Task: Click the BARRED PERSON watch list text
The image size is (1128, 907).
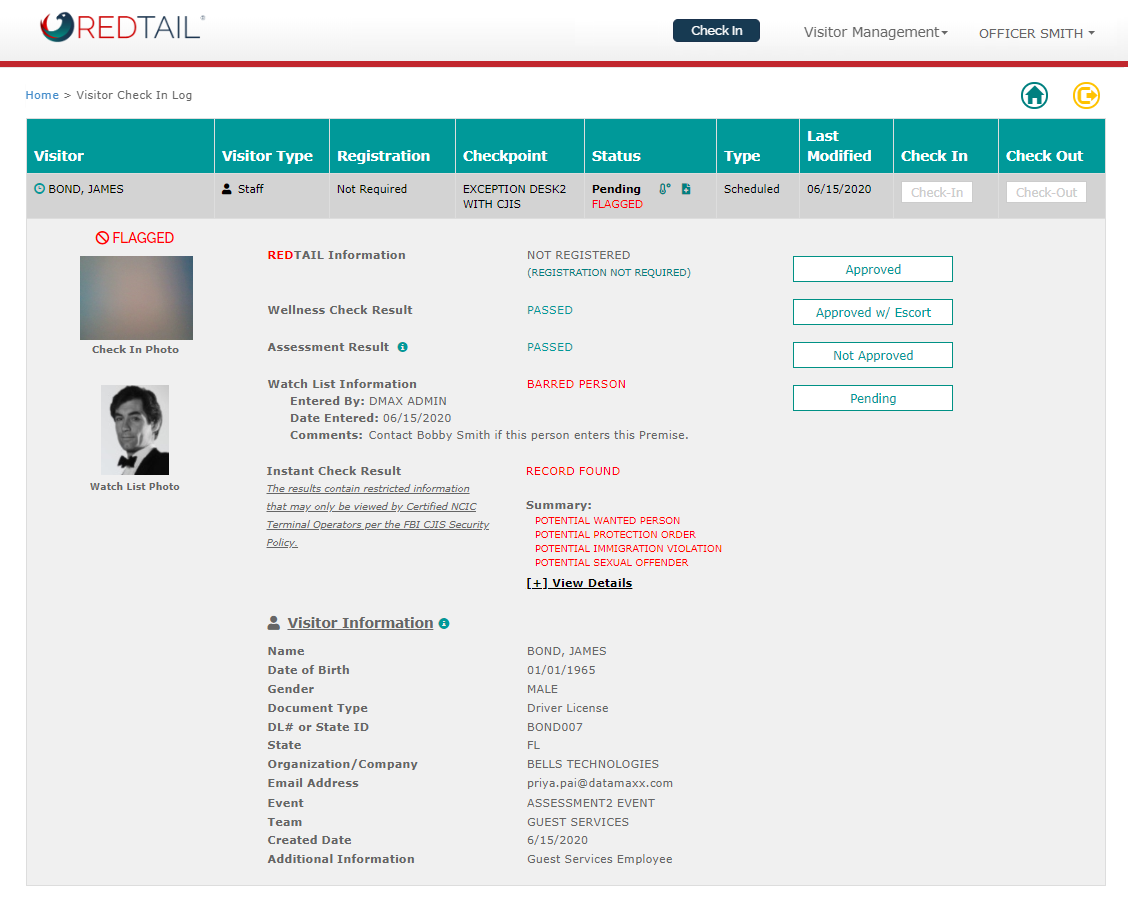Action: click(576, 384)
